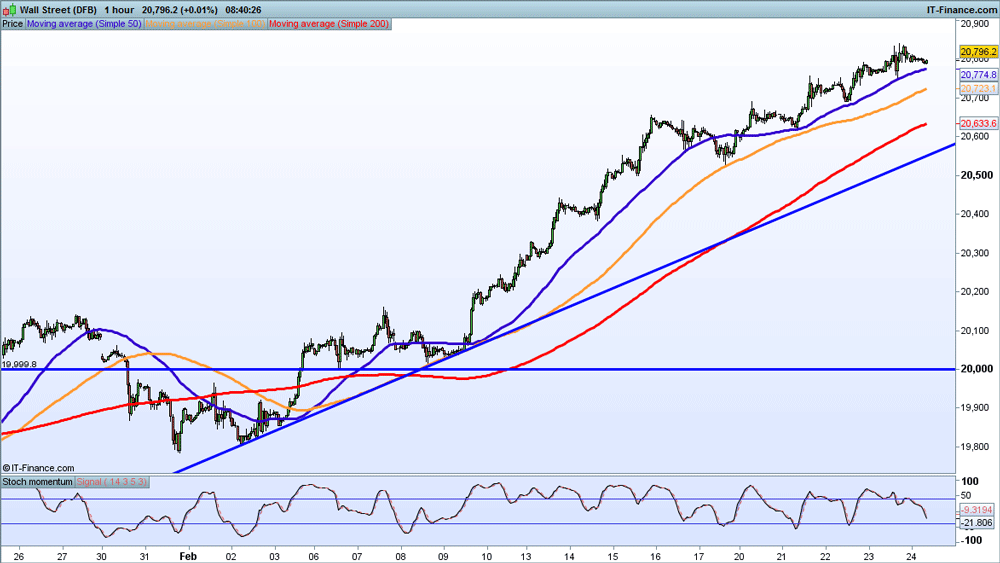Select the 1 hour timeframe label
This screenshot has height=563, width=1000.
[x=119, y=10]
